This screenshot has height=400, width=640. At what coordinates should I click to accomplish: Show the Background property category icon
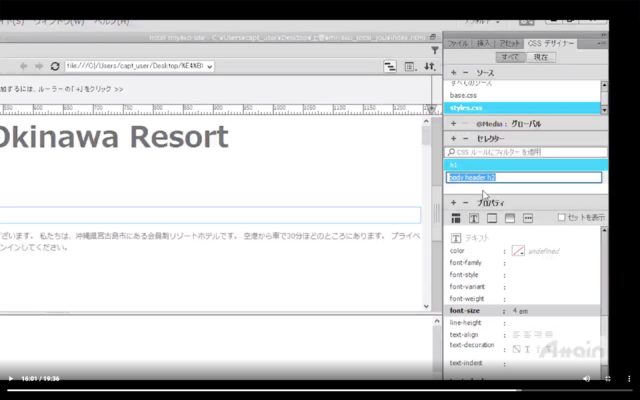[x=510, y=218]
